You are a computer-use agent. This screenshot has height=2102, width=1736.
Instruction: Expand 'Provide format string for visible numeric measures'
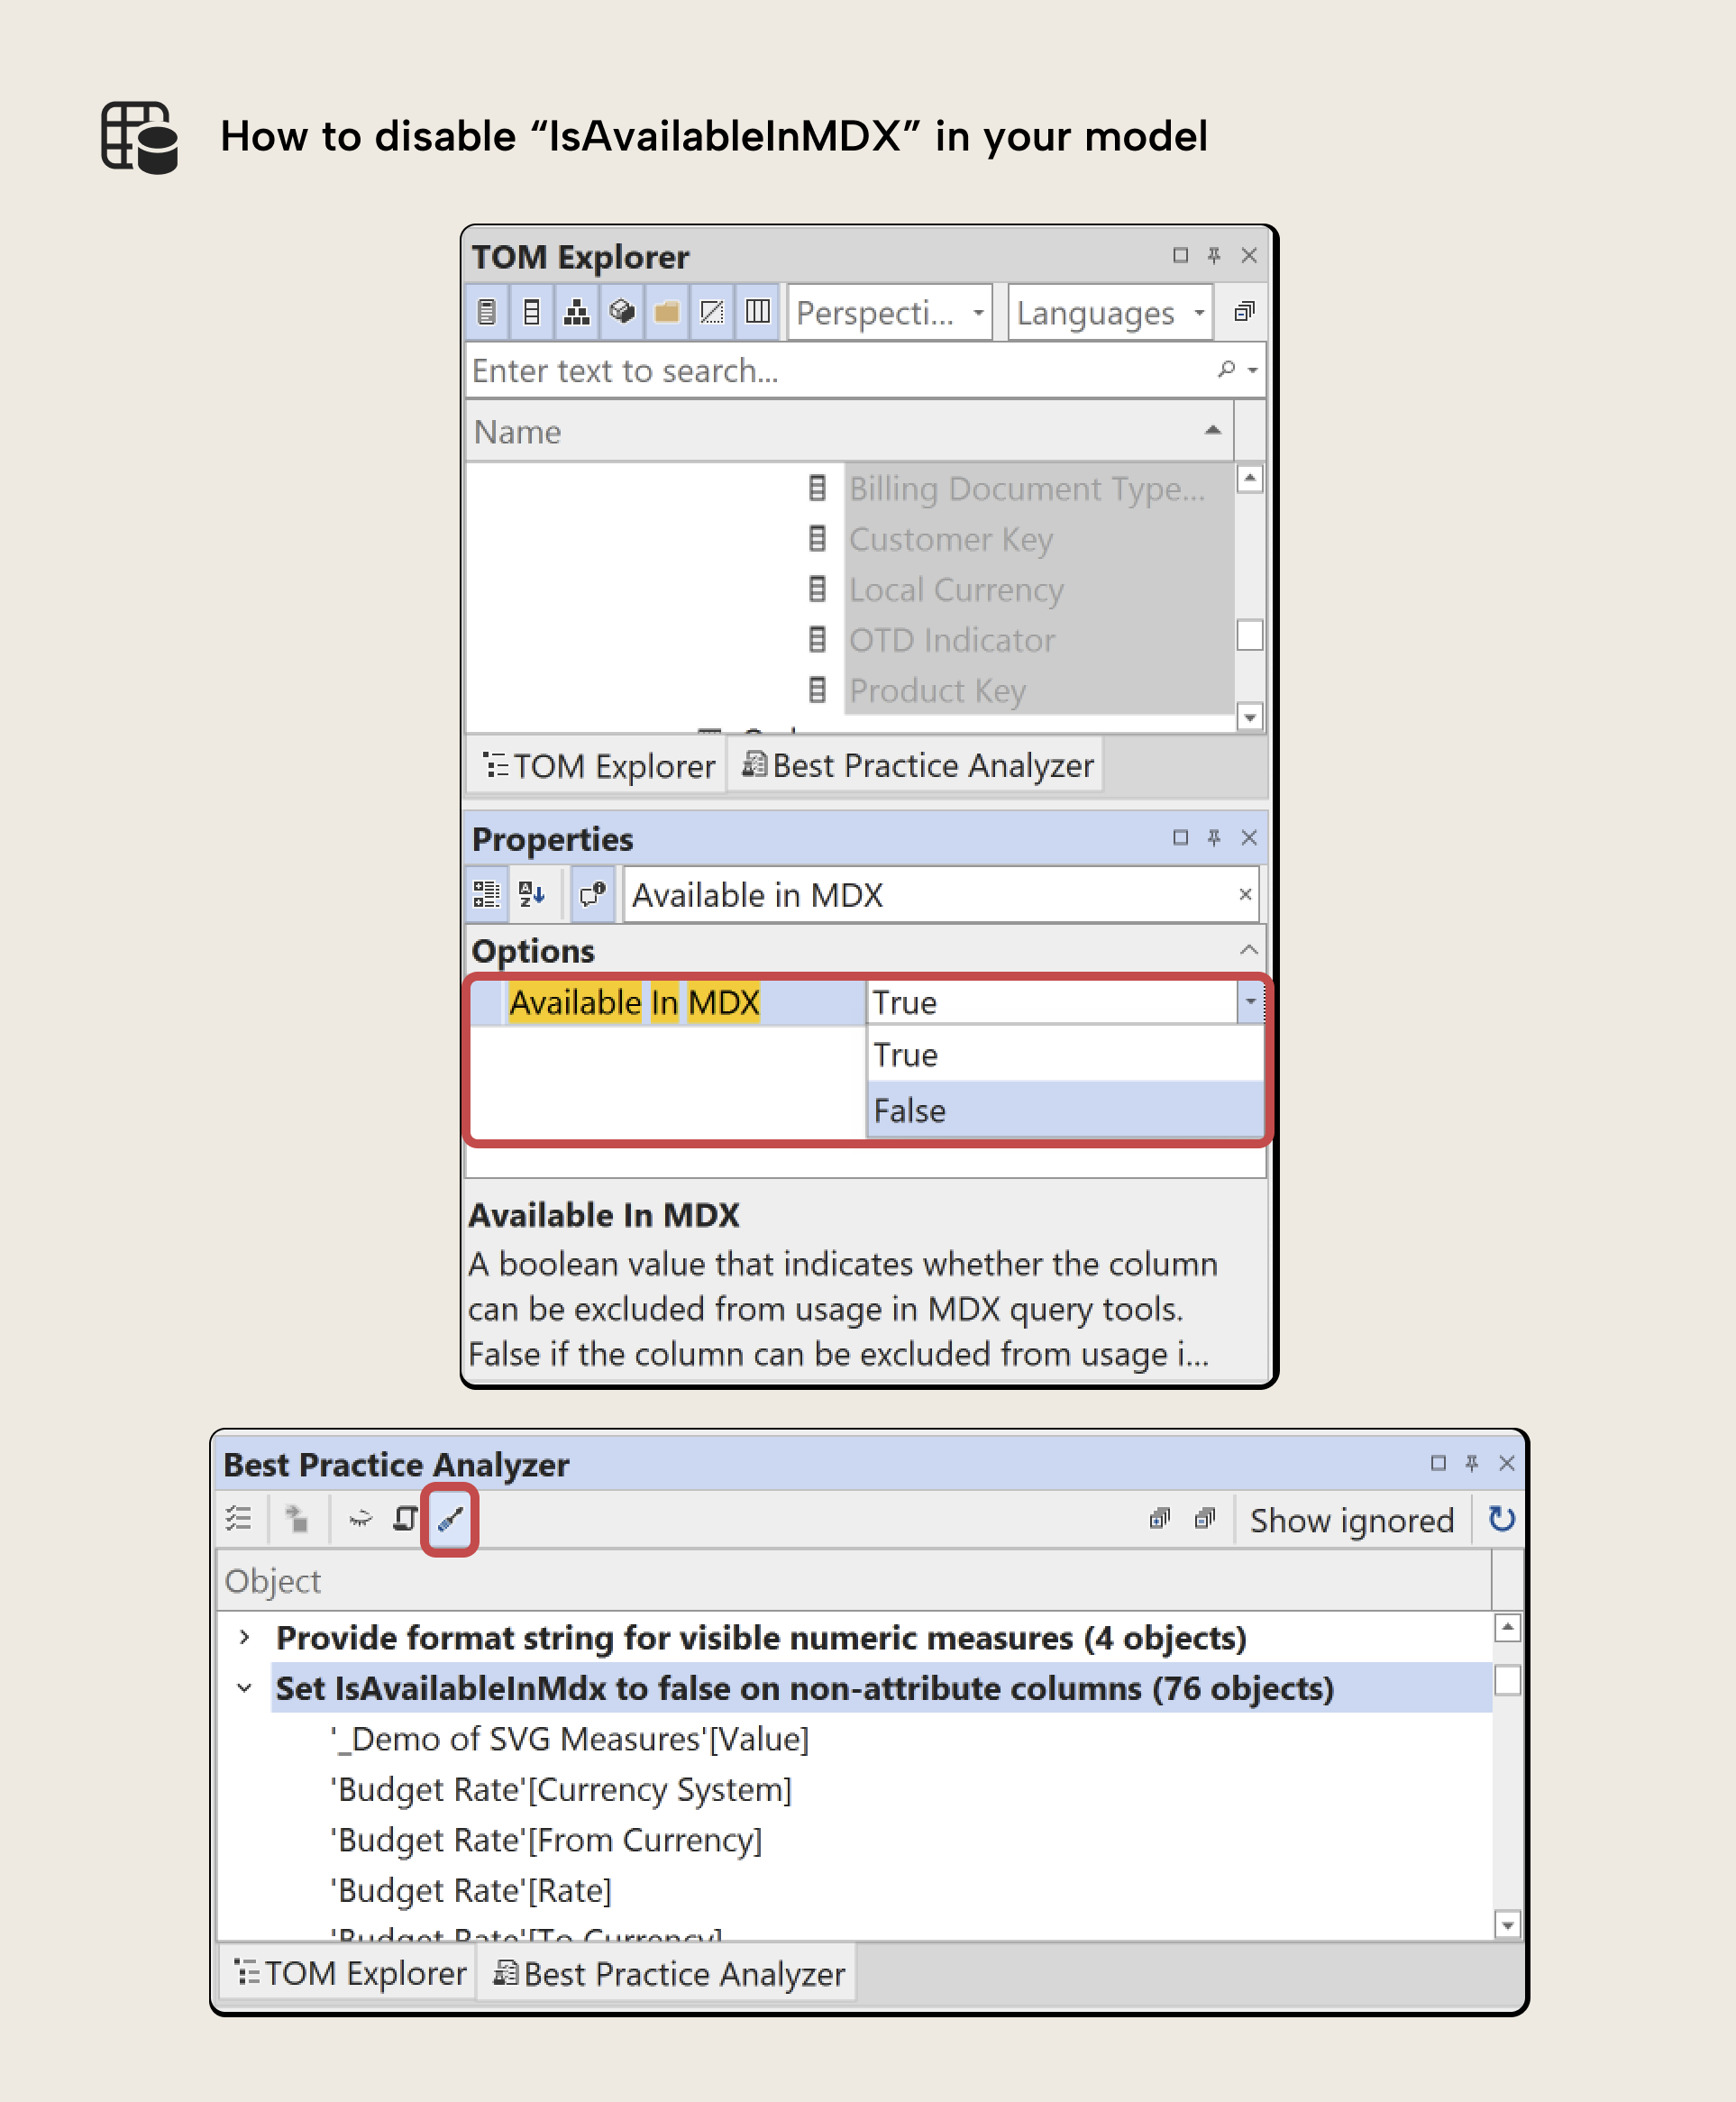(244, 1637)
